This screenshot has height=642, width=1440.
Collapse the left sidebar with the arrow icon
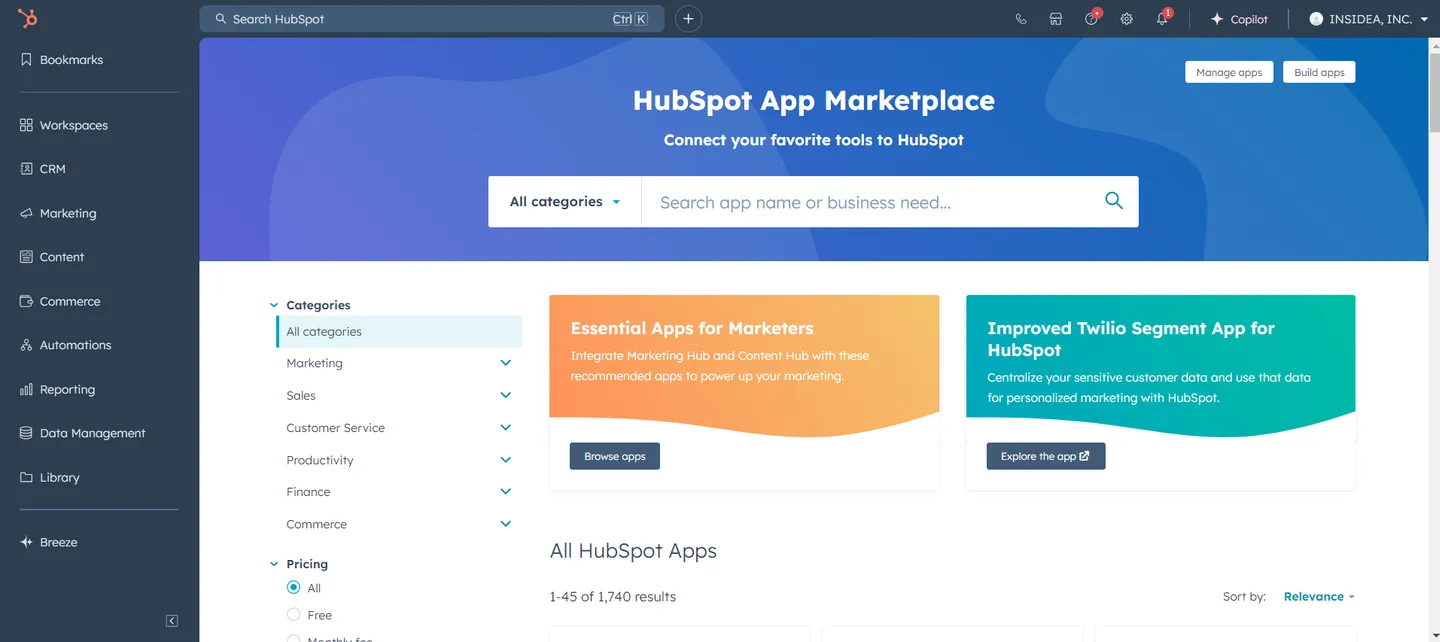click(172, 621)
